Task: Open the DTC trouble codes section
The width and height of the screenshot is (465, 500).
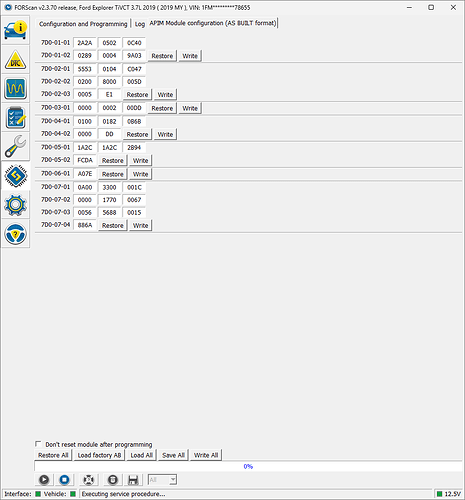Action: coord(15,59)
